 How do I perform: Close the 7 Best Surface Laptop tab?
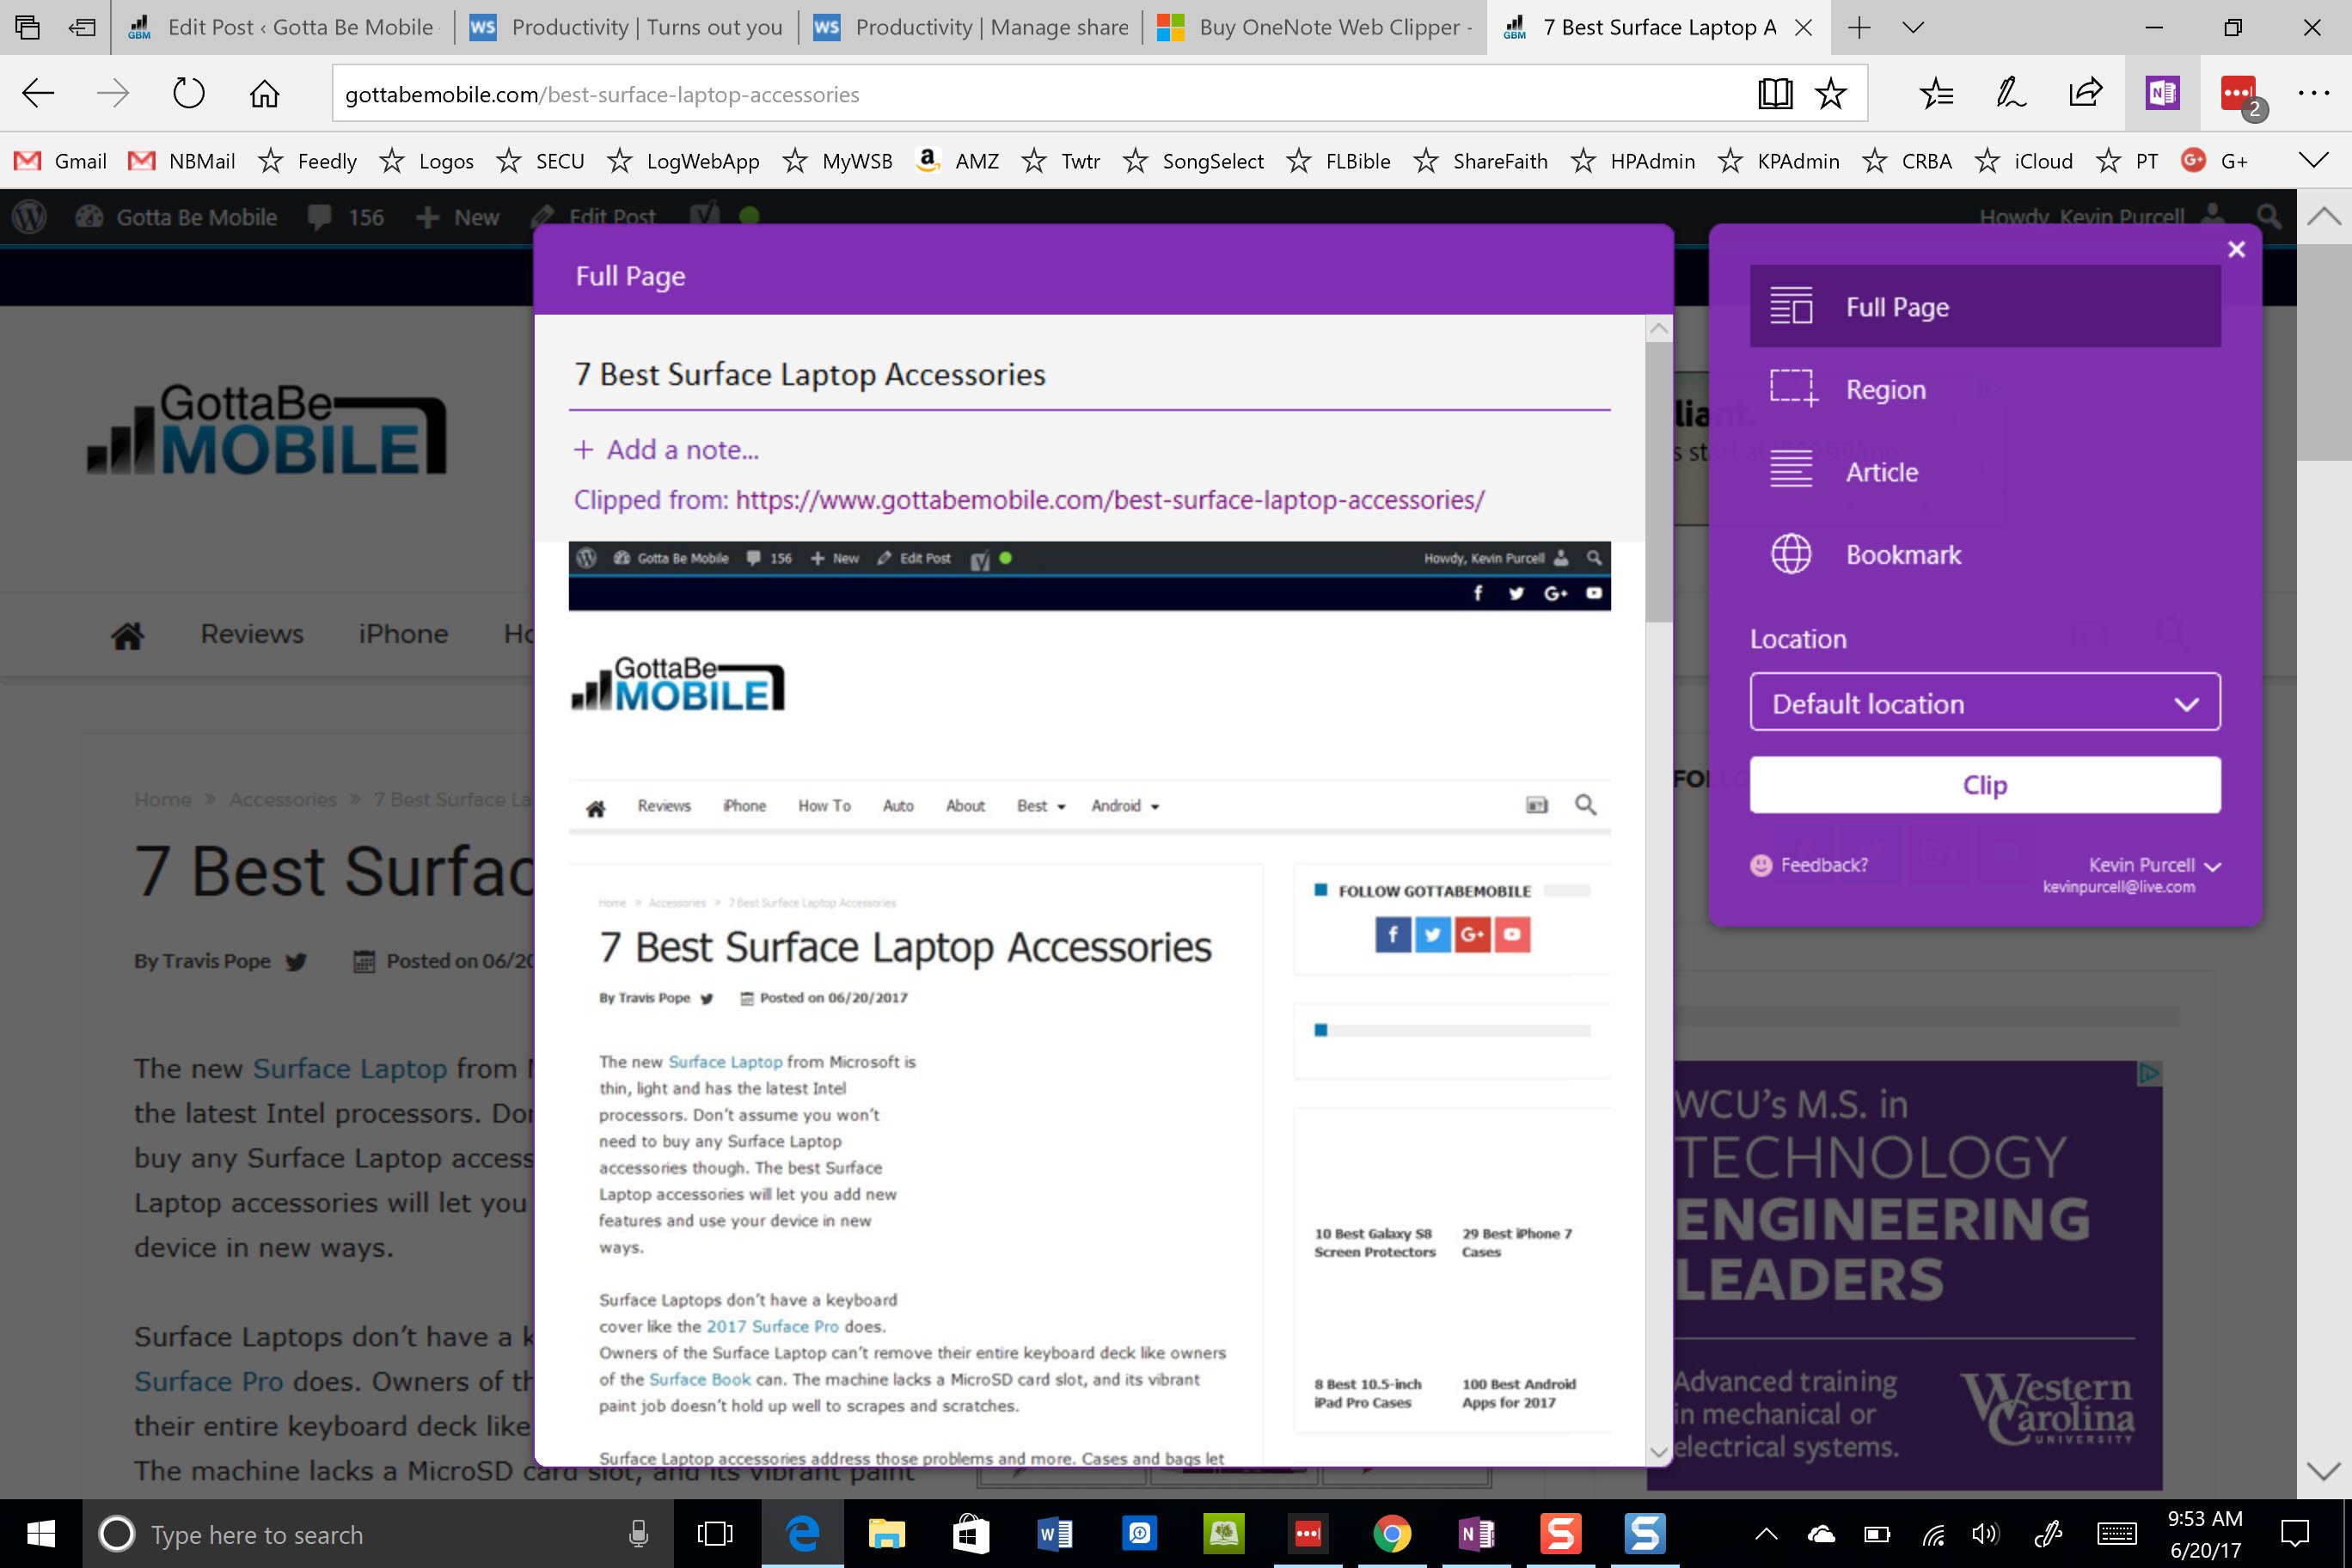coord(1803,27)
